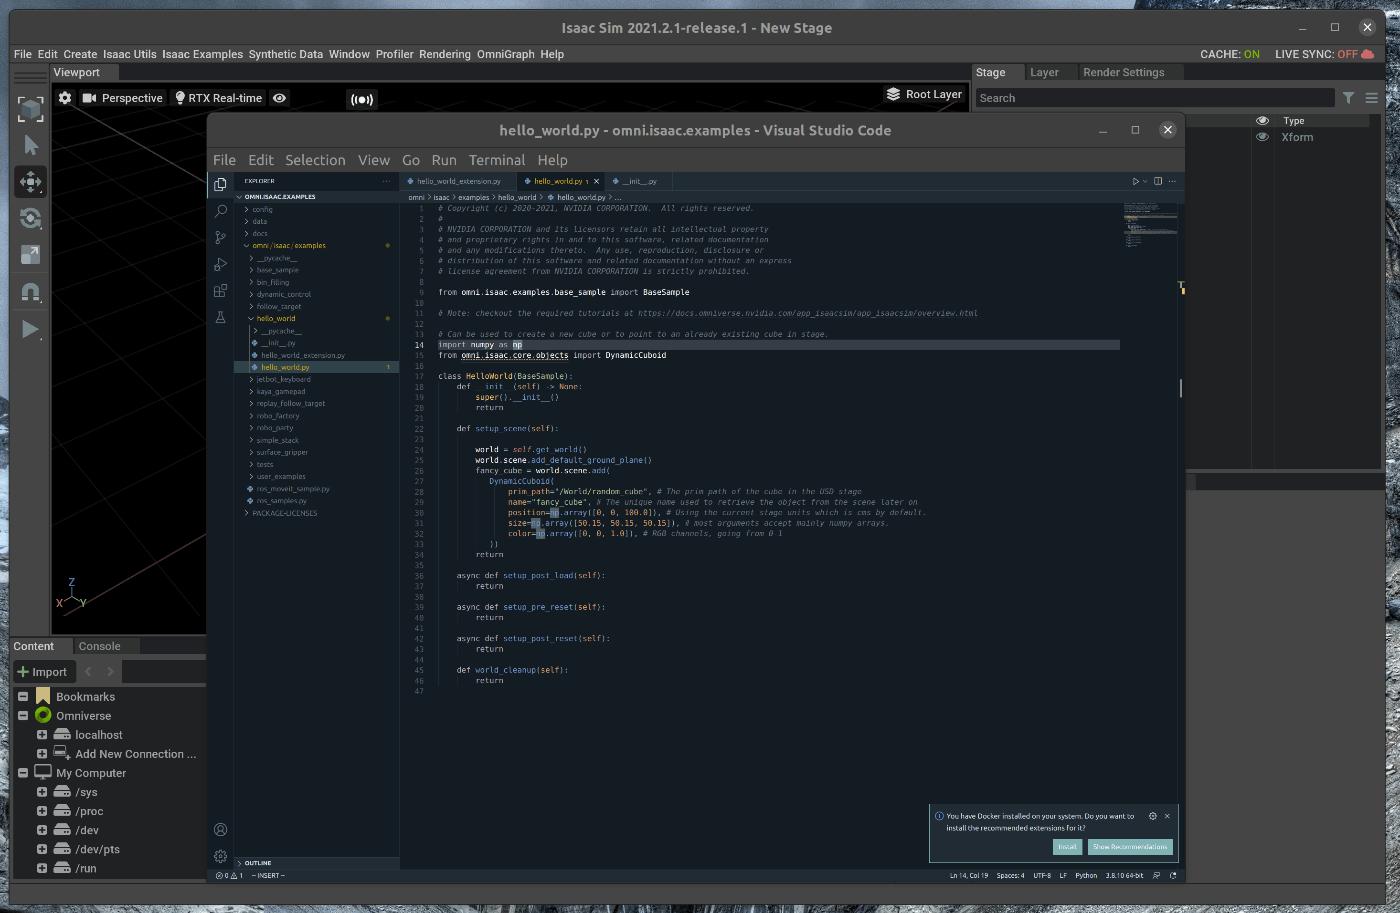Toggle the Isaac Sim snap magnet tool

(x=31, y=292)
